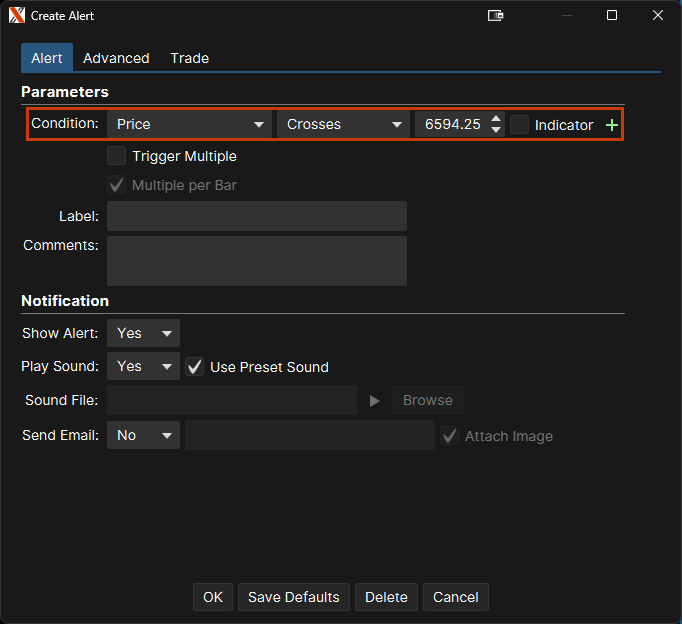Screen dimensions: 682x624
Task: Expand the Send Email dropdown
Action: [143, 436]
